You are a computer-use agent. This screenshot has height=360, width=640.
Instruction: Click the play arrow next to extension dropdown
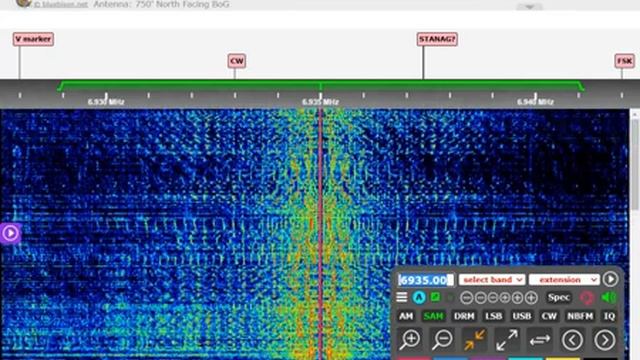[x=610, y=279]
